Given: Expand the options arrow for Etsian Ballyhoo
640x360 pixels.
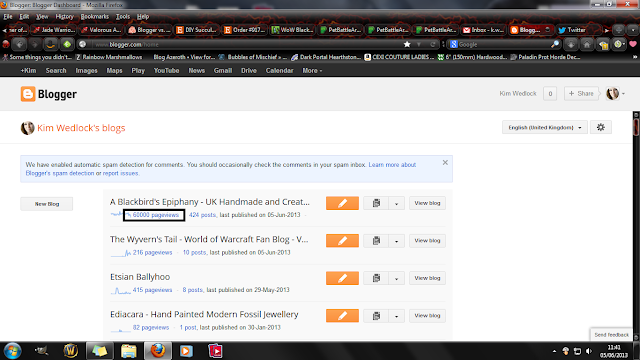Looking at the screenshot, I should click(x=396, y=278).
